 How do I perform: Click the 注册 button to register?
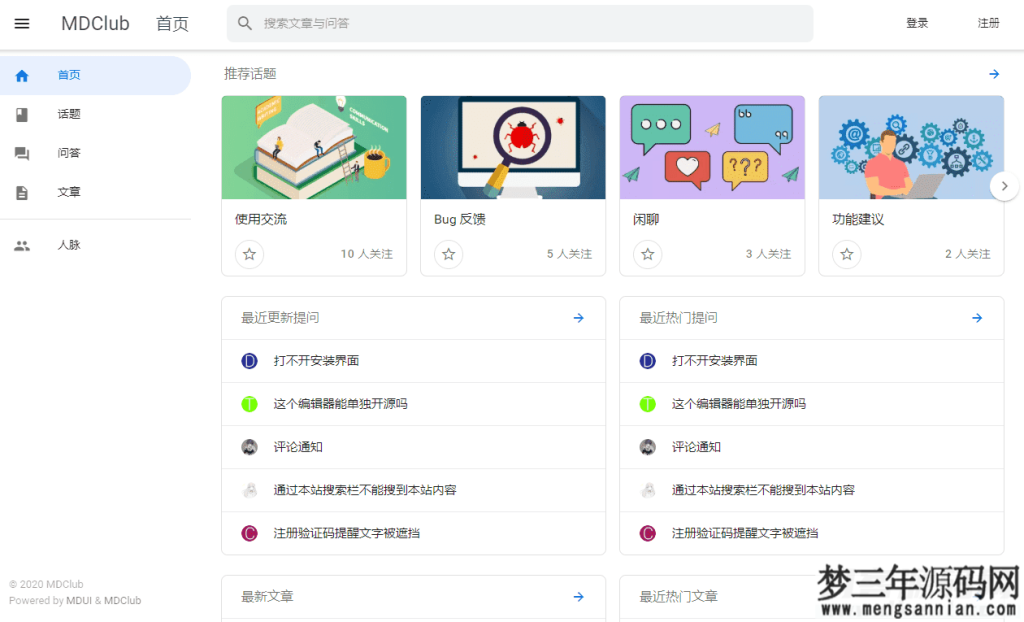click(989, 23)
